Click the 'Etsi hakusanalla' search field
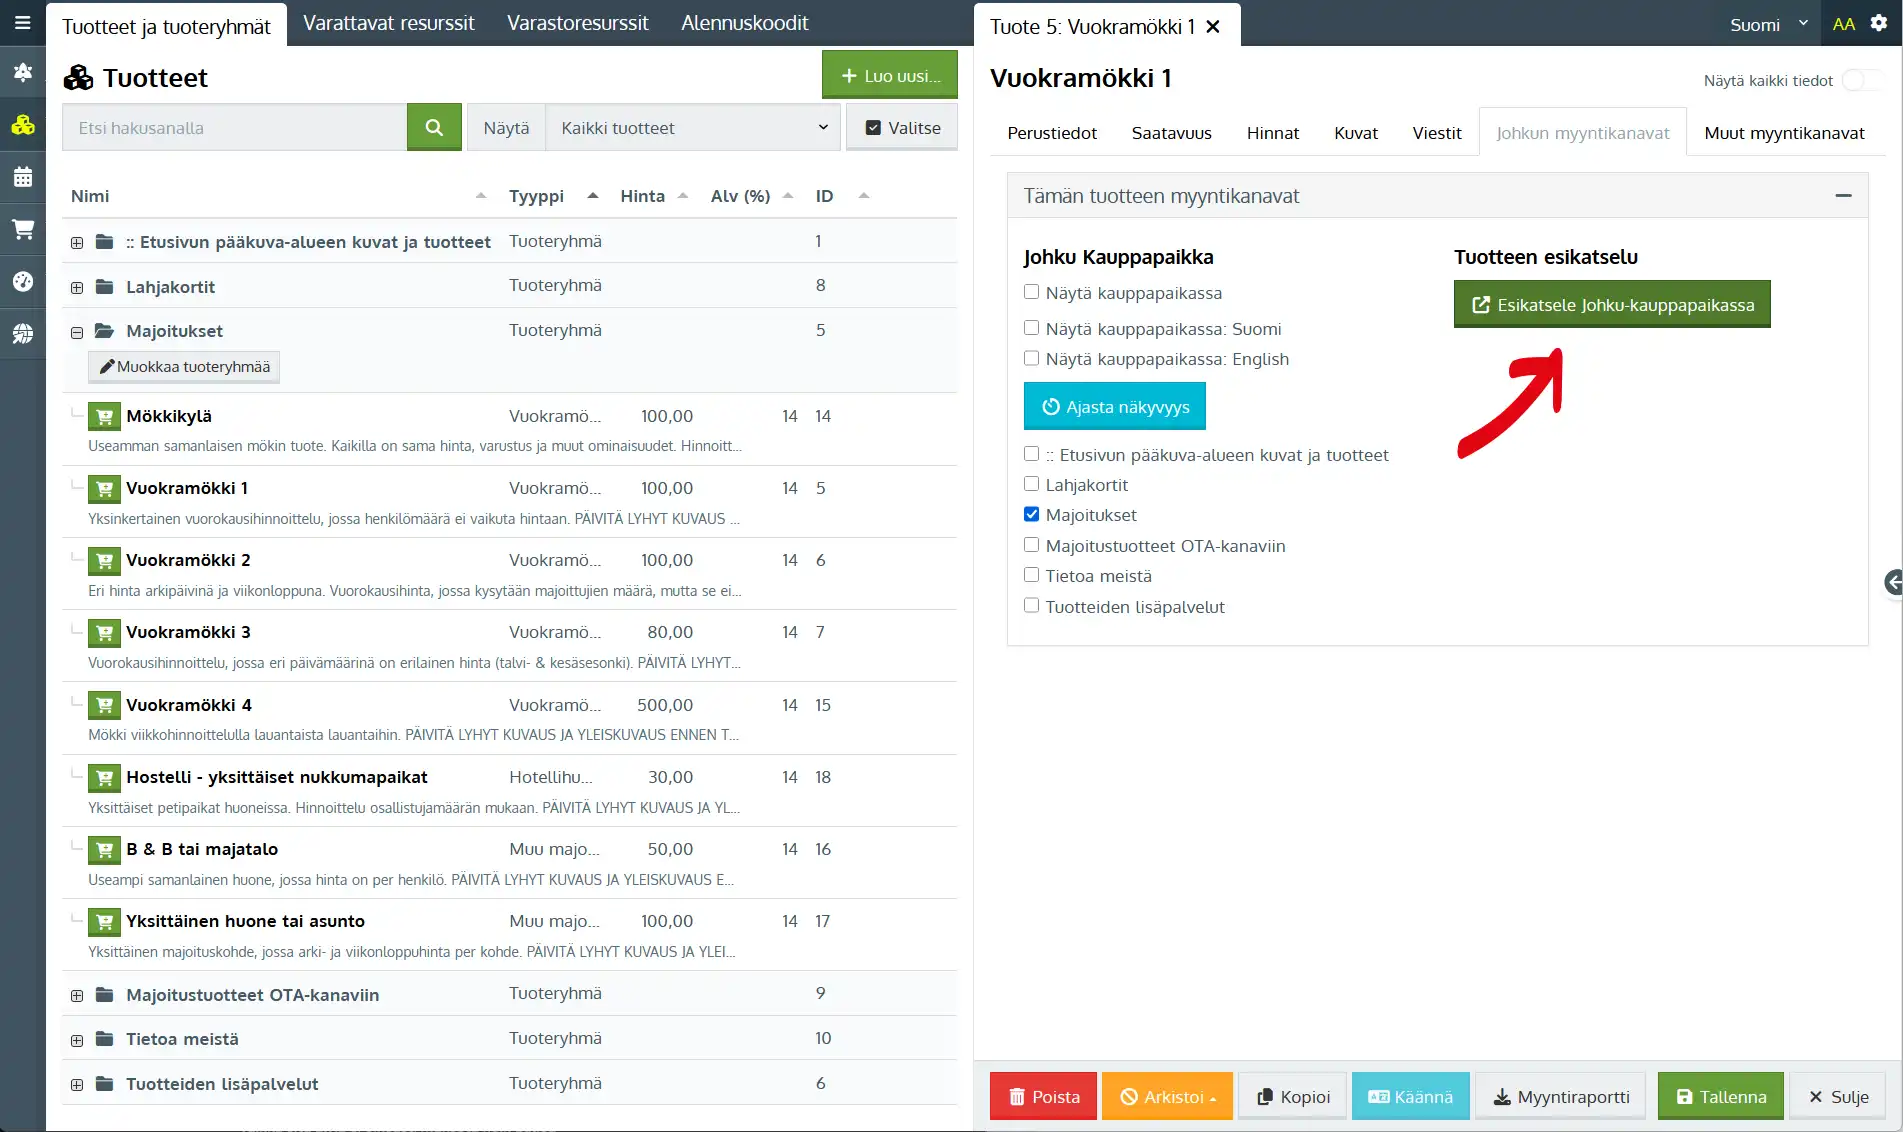Image resolution: width=1903 pixels, height=1132 pixels. pos(235,128)
